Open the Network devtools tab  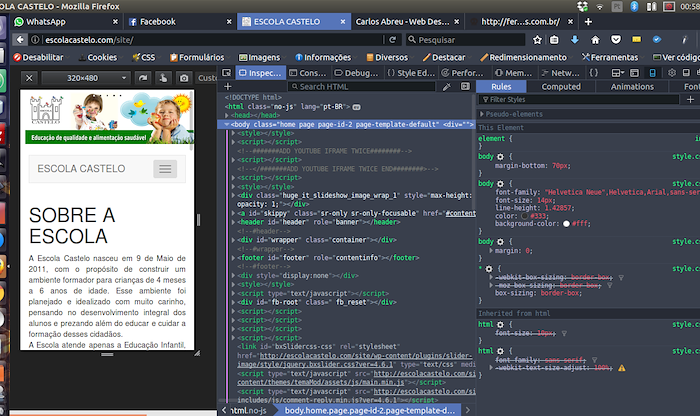point(561,73)
